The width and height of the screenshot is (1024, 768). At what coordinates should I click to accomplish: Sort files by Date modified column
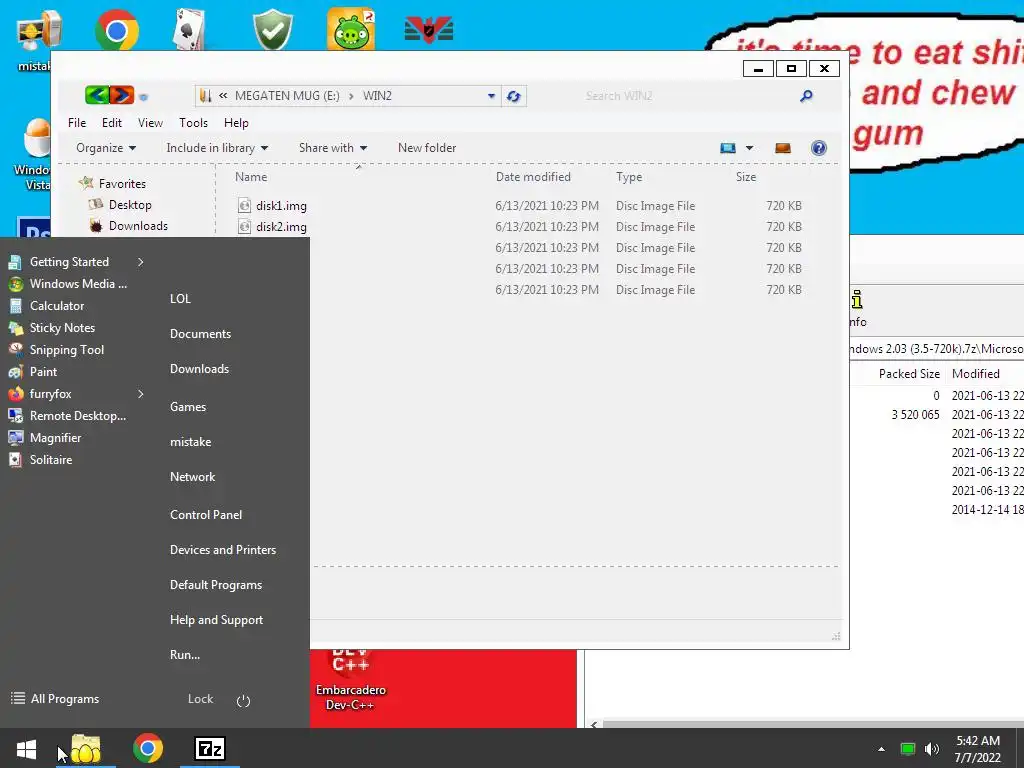533,177
